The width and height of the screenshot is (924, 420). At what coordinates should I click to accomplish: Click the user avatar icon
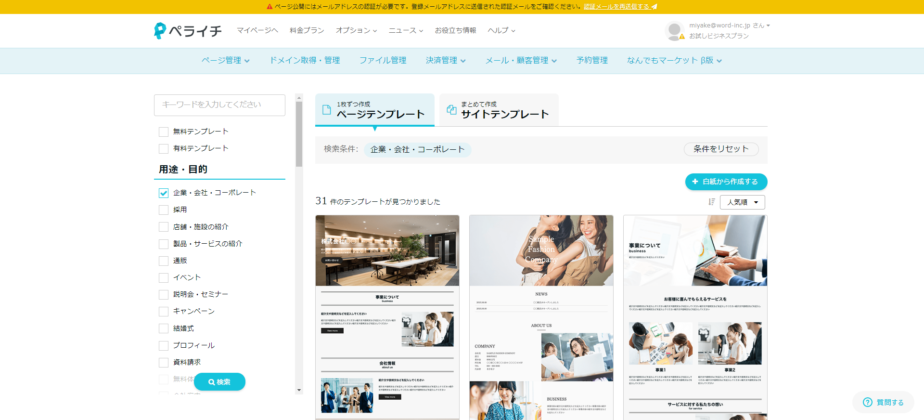click(674, 31)
